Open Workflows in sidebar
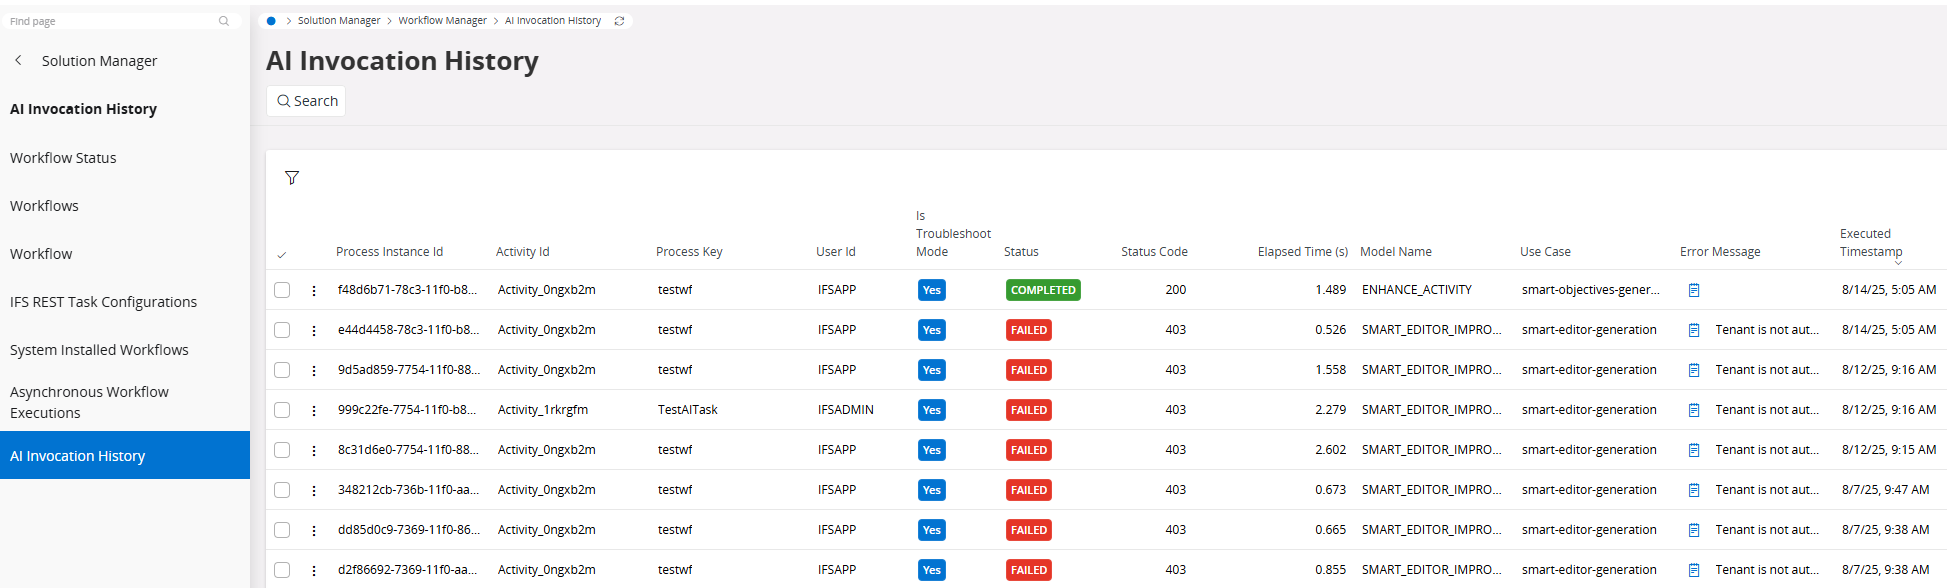1947x588 pixels. (44, 206)
